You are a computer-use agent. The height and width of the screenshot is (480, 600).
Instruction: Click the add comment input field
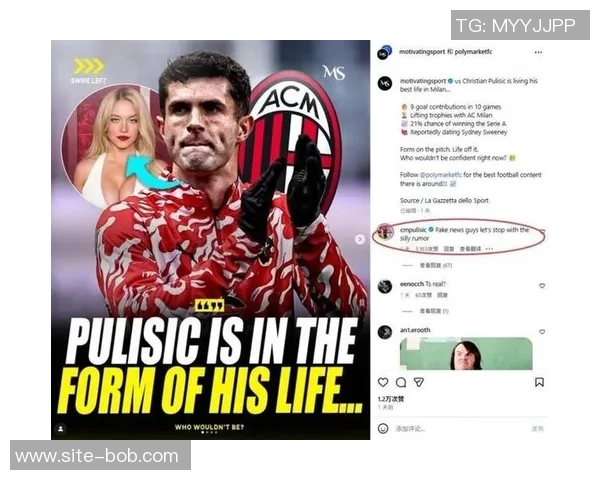click(x=461, y=429)
